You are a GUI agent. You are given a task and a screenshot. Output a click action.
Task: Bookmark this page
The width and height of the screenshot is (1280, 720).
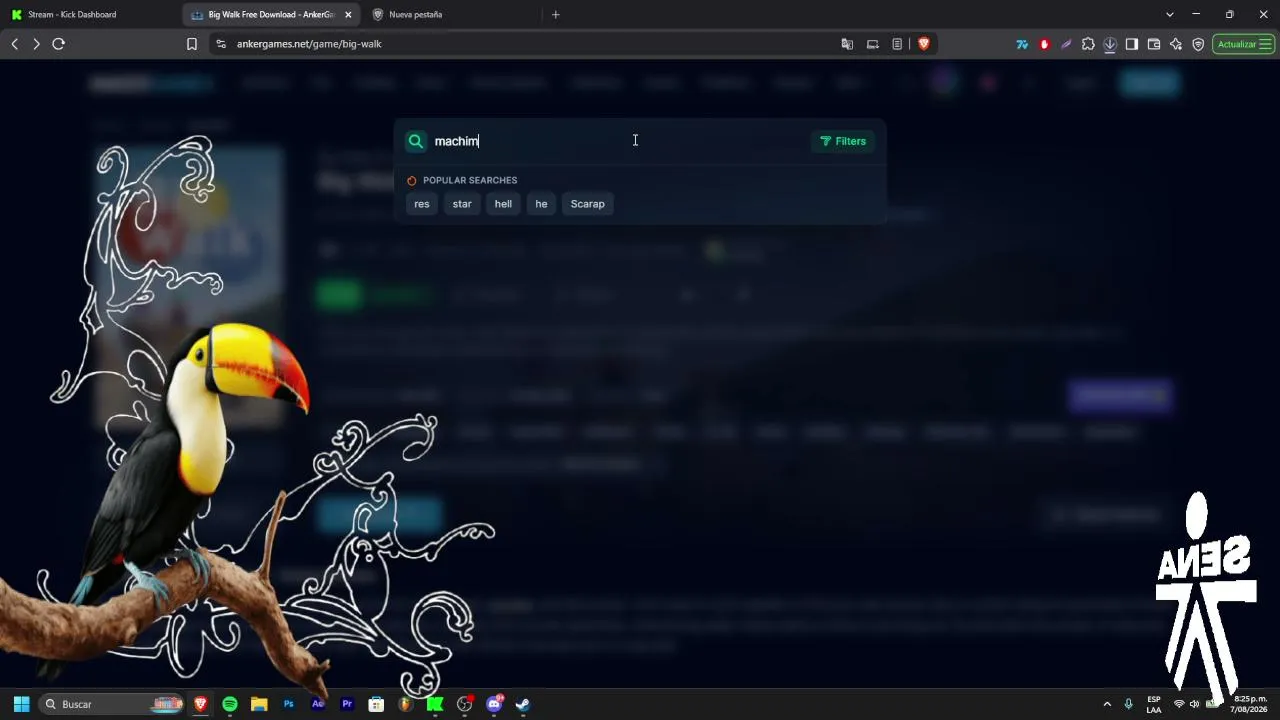pyautogui.click(x=192, y=44)
